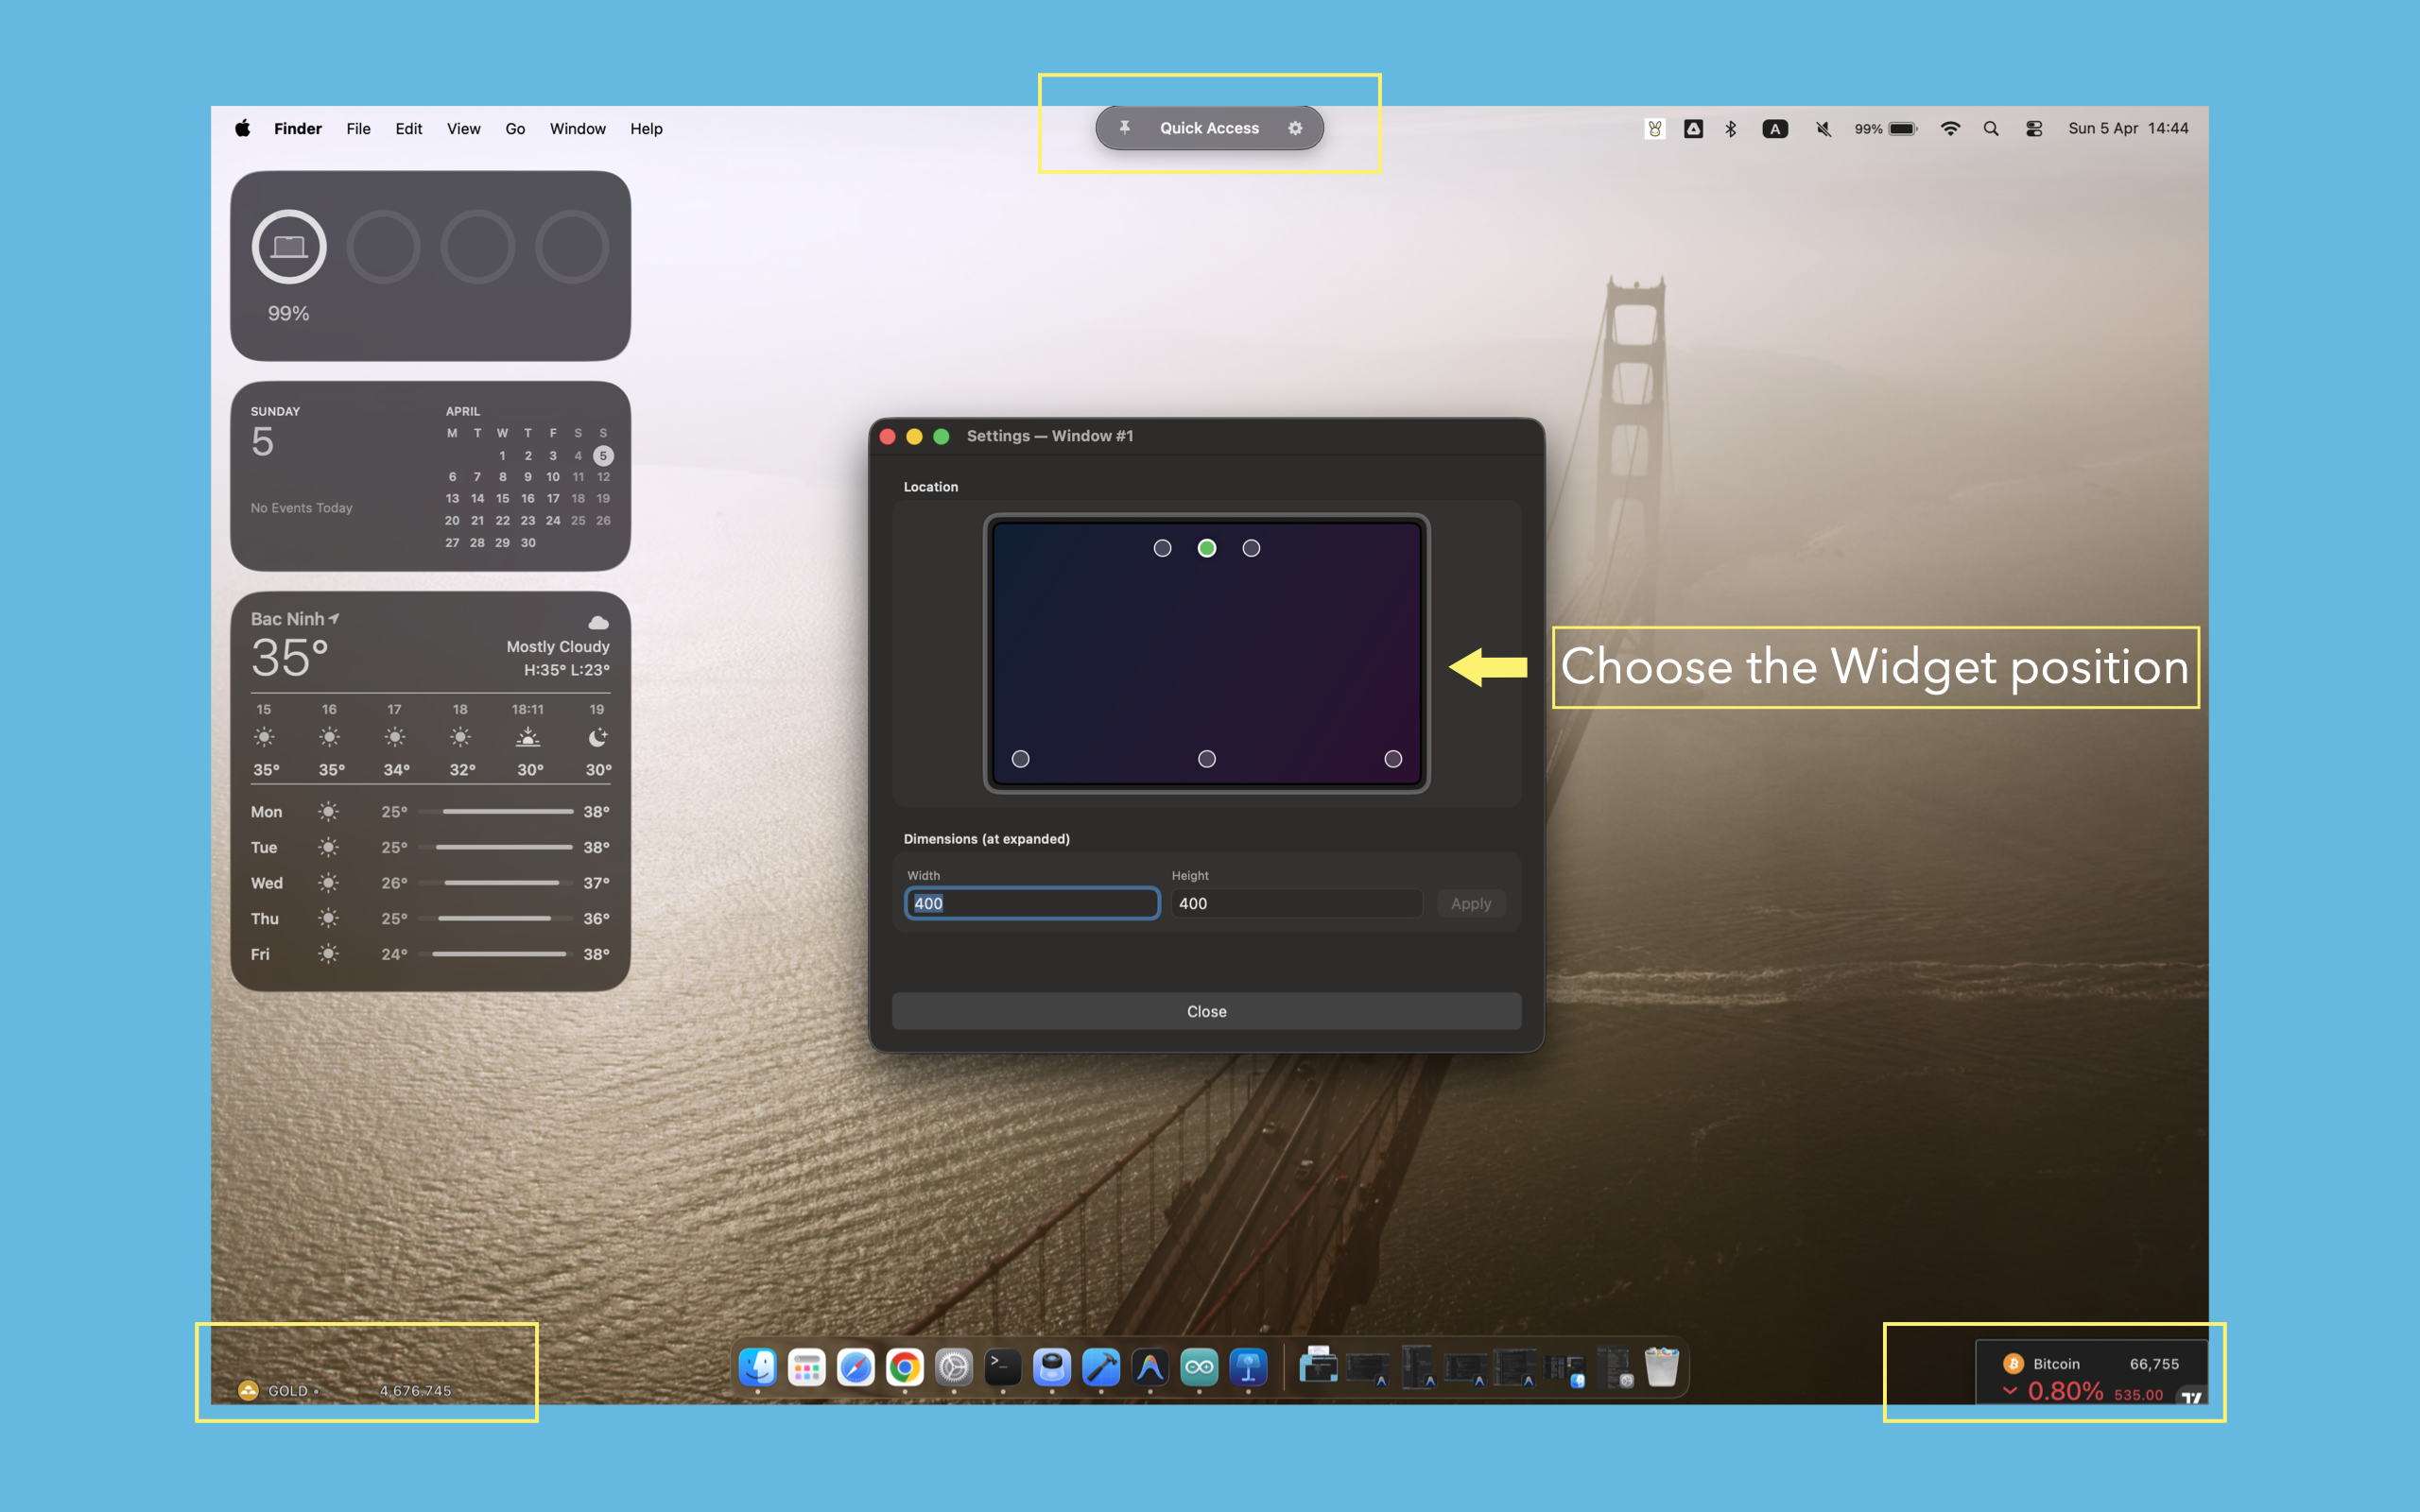Click the pin icon in Quick Access bar
Screen dimensions: 2420x1512
click(1124, 128)
